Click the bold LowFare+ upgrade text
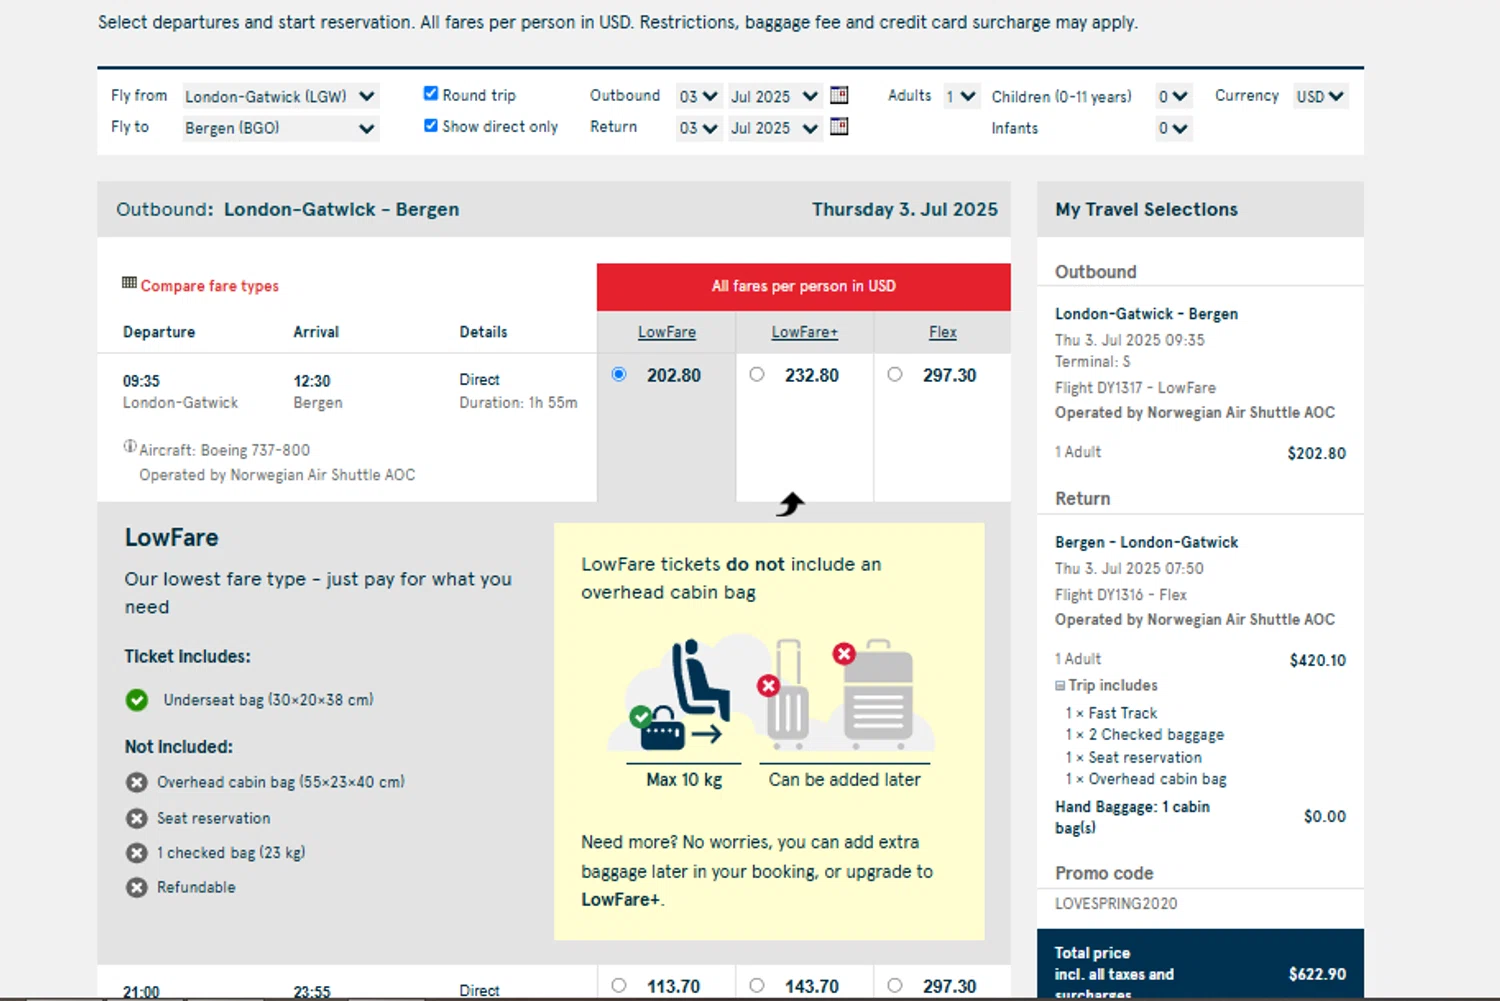Viewport: 1500px width, 1001px height. [620, 900]
